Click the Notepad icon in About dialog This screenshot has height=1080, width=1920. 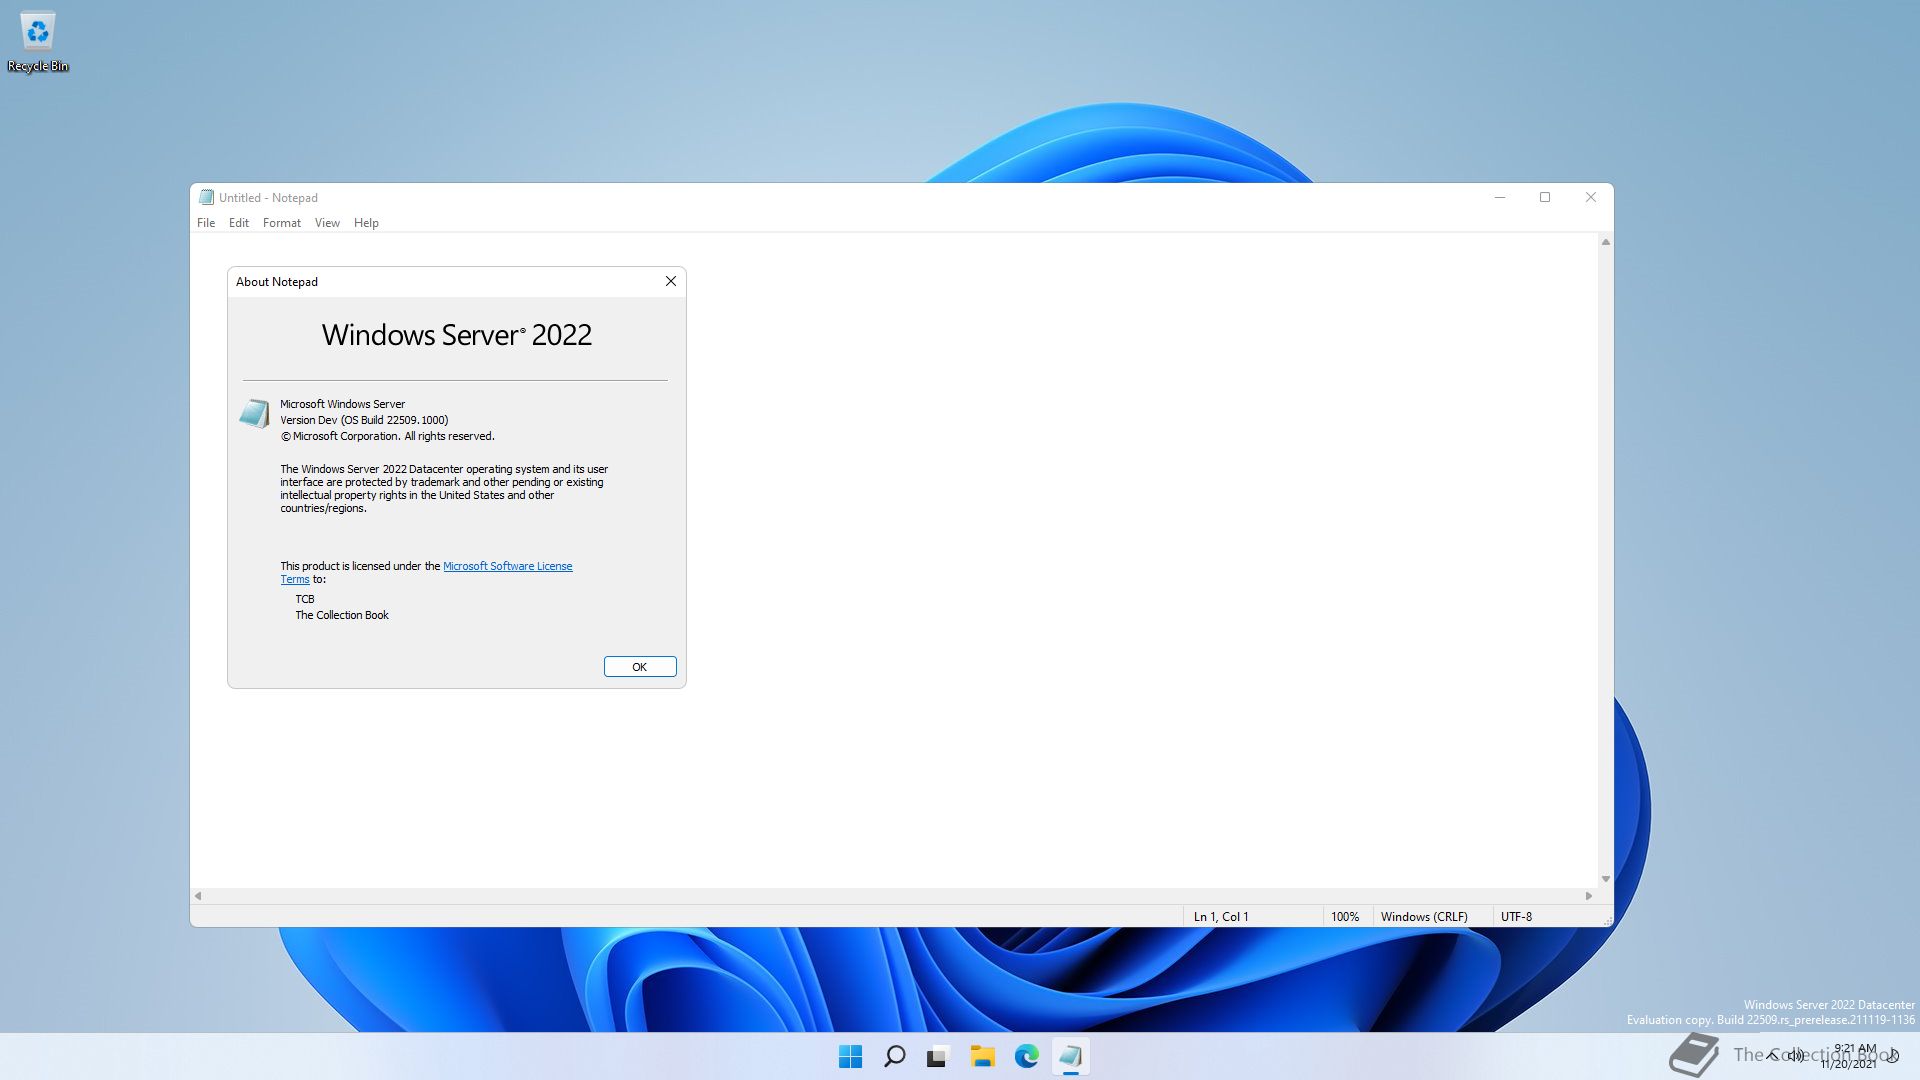tap(254, 413)
